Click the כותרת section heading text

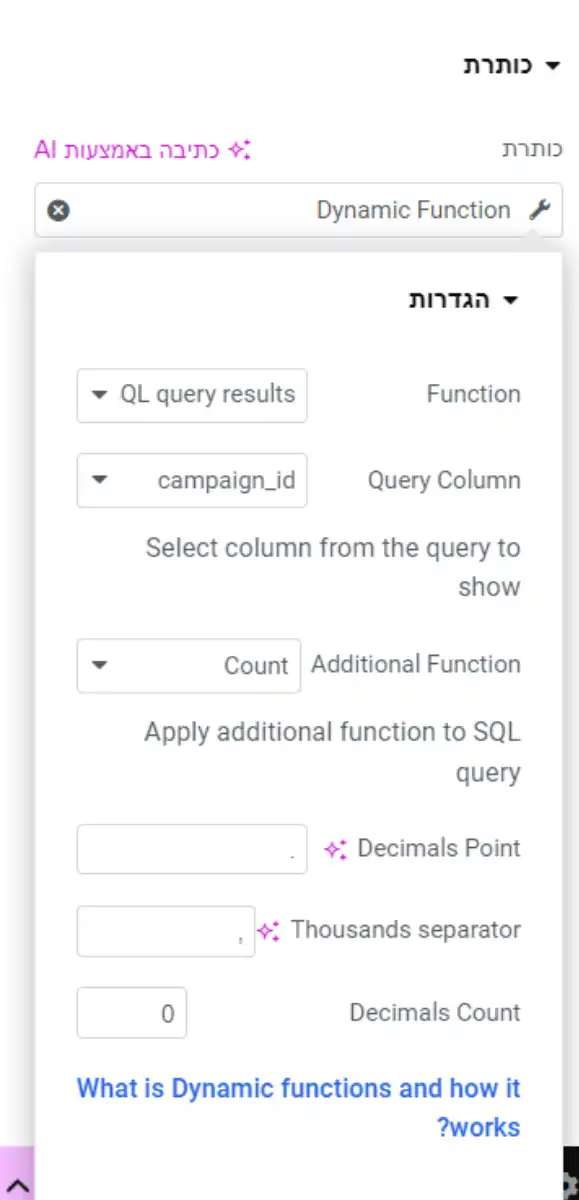[498, 66]
